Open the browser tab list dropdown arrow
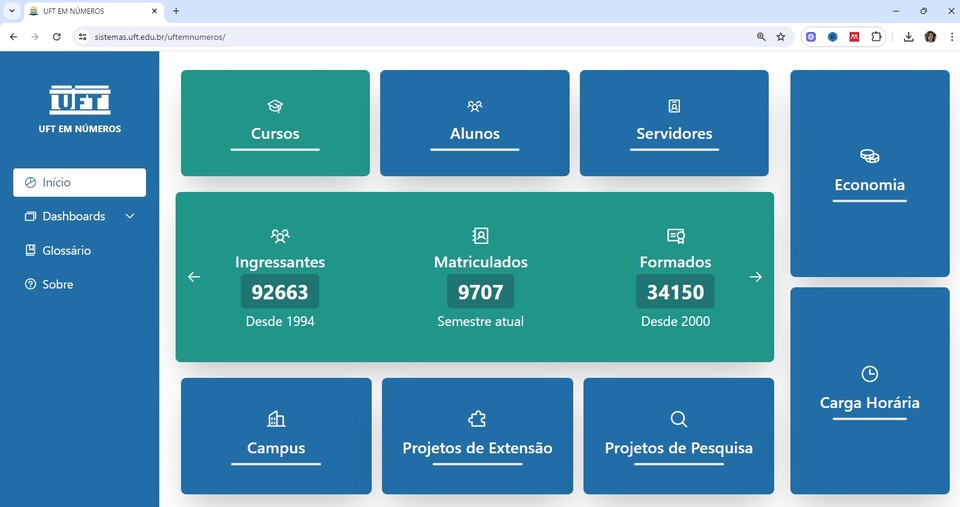The image size is (960, 507). [x=12, y=11]
